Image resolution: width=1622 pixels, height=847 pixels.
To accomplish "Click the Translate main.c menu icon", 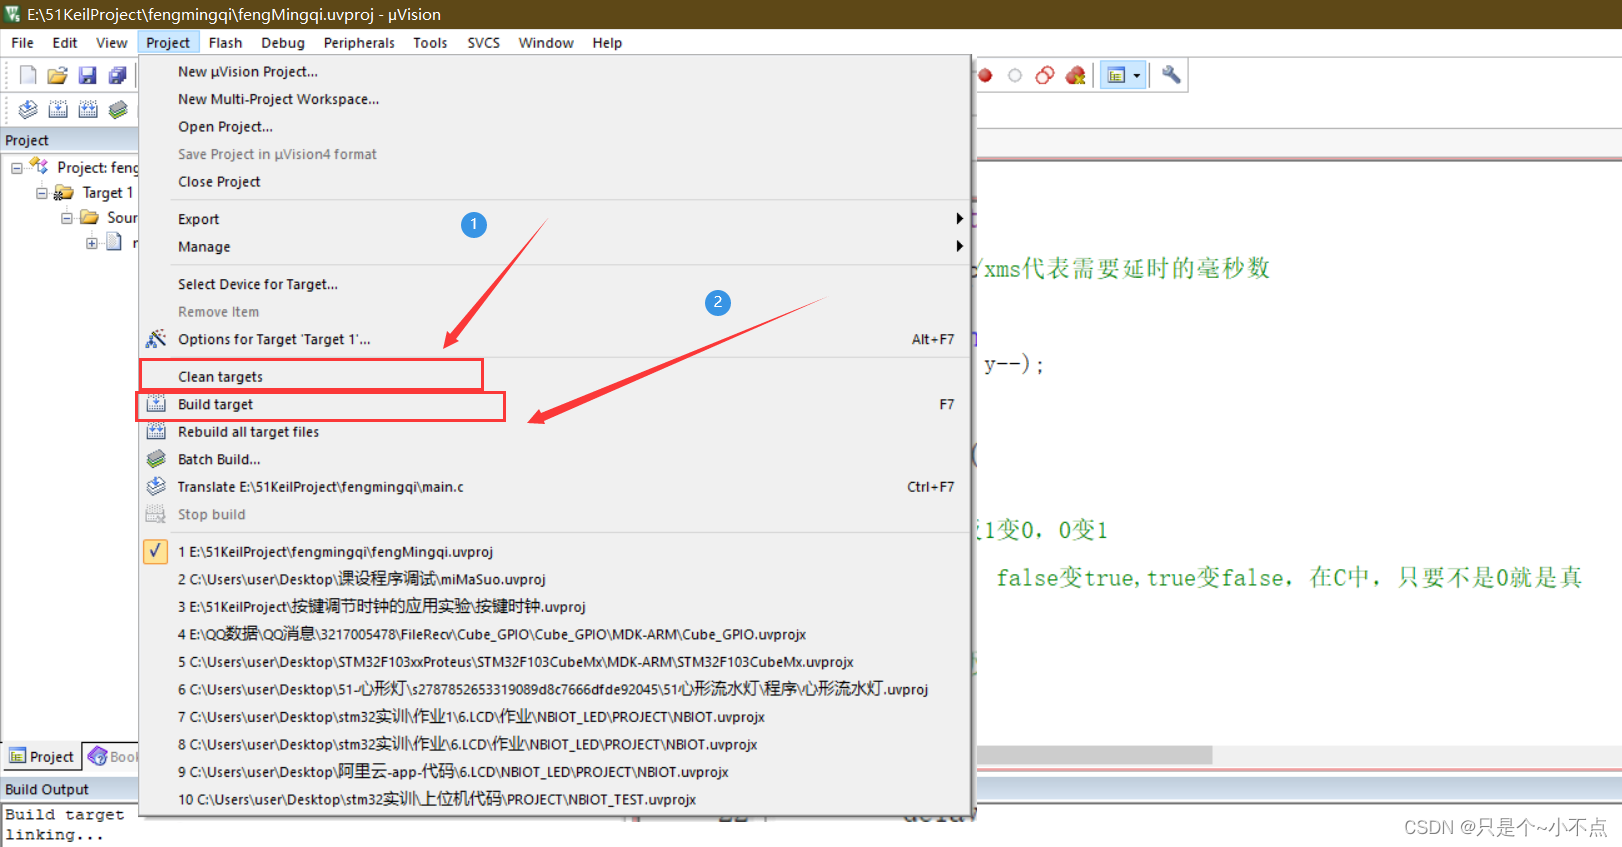I will [x=156, y=487].
